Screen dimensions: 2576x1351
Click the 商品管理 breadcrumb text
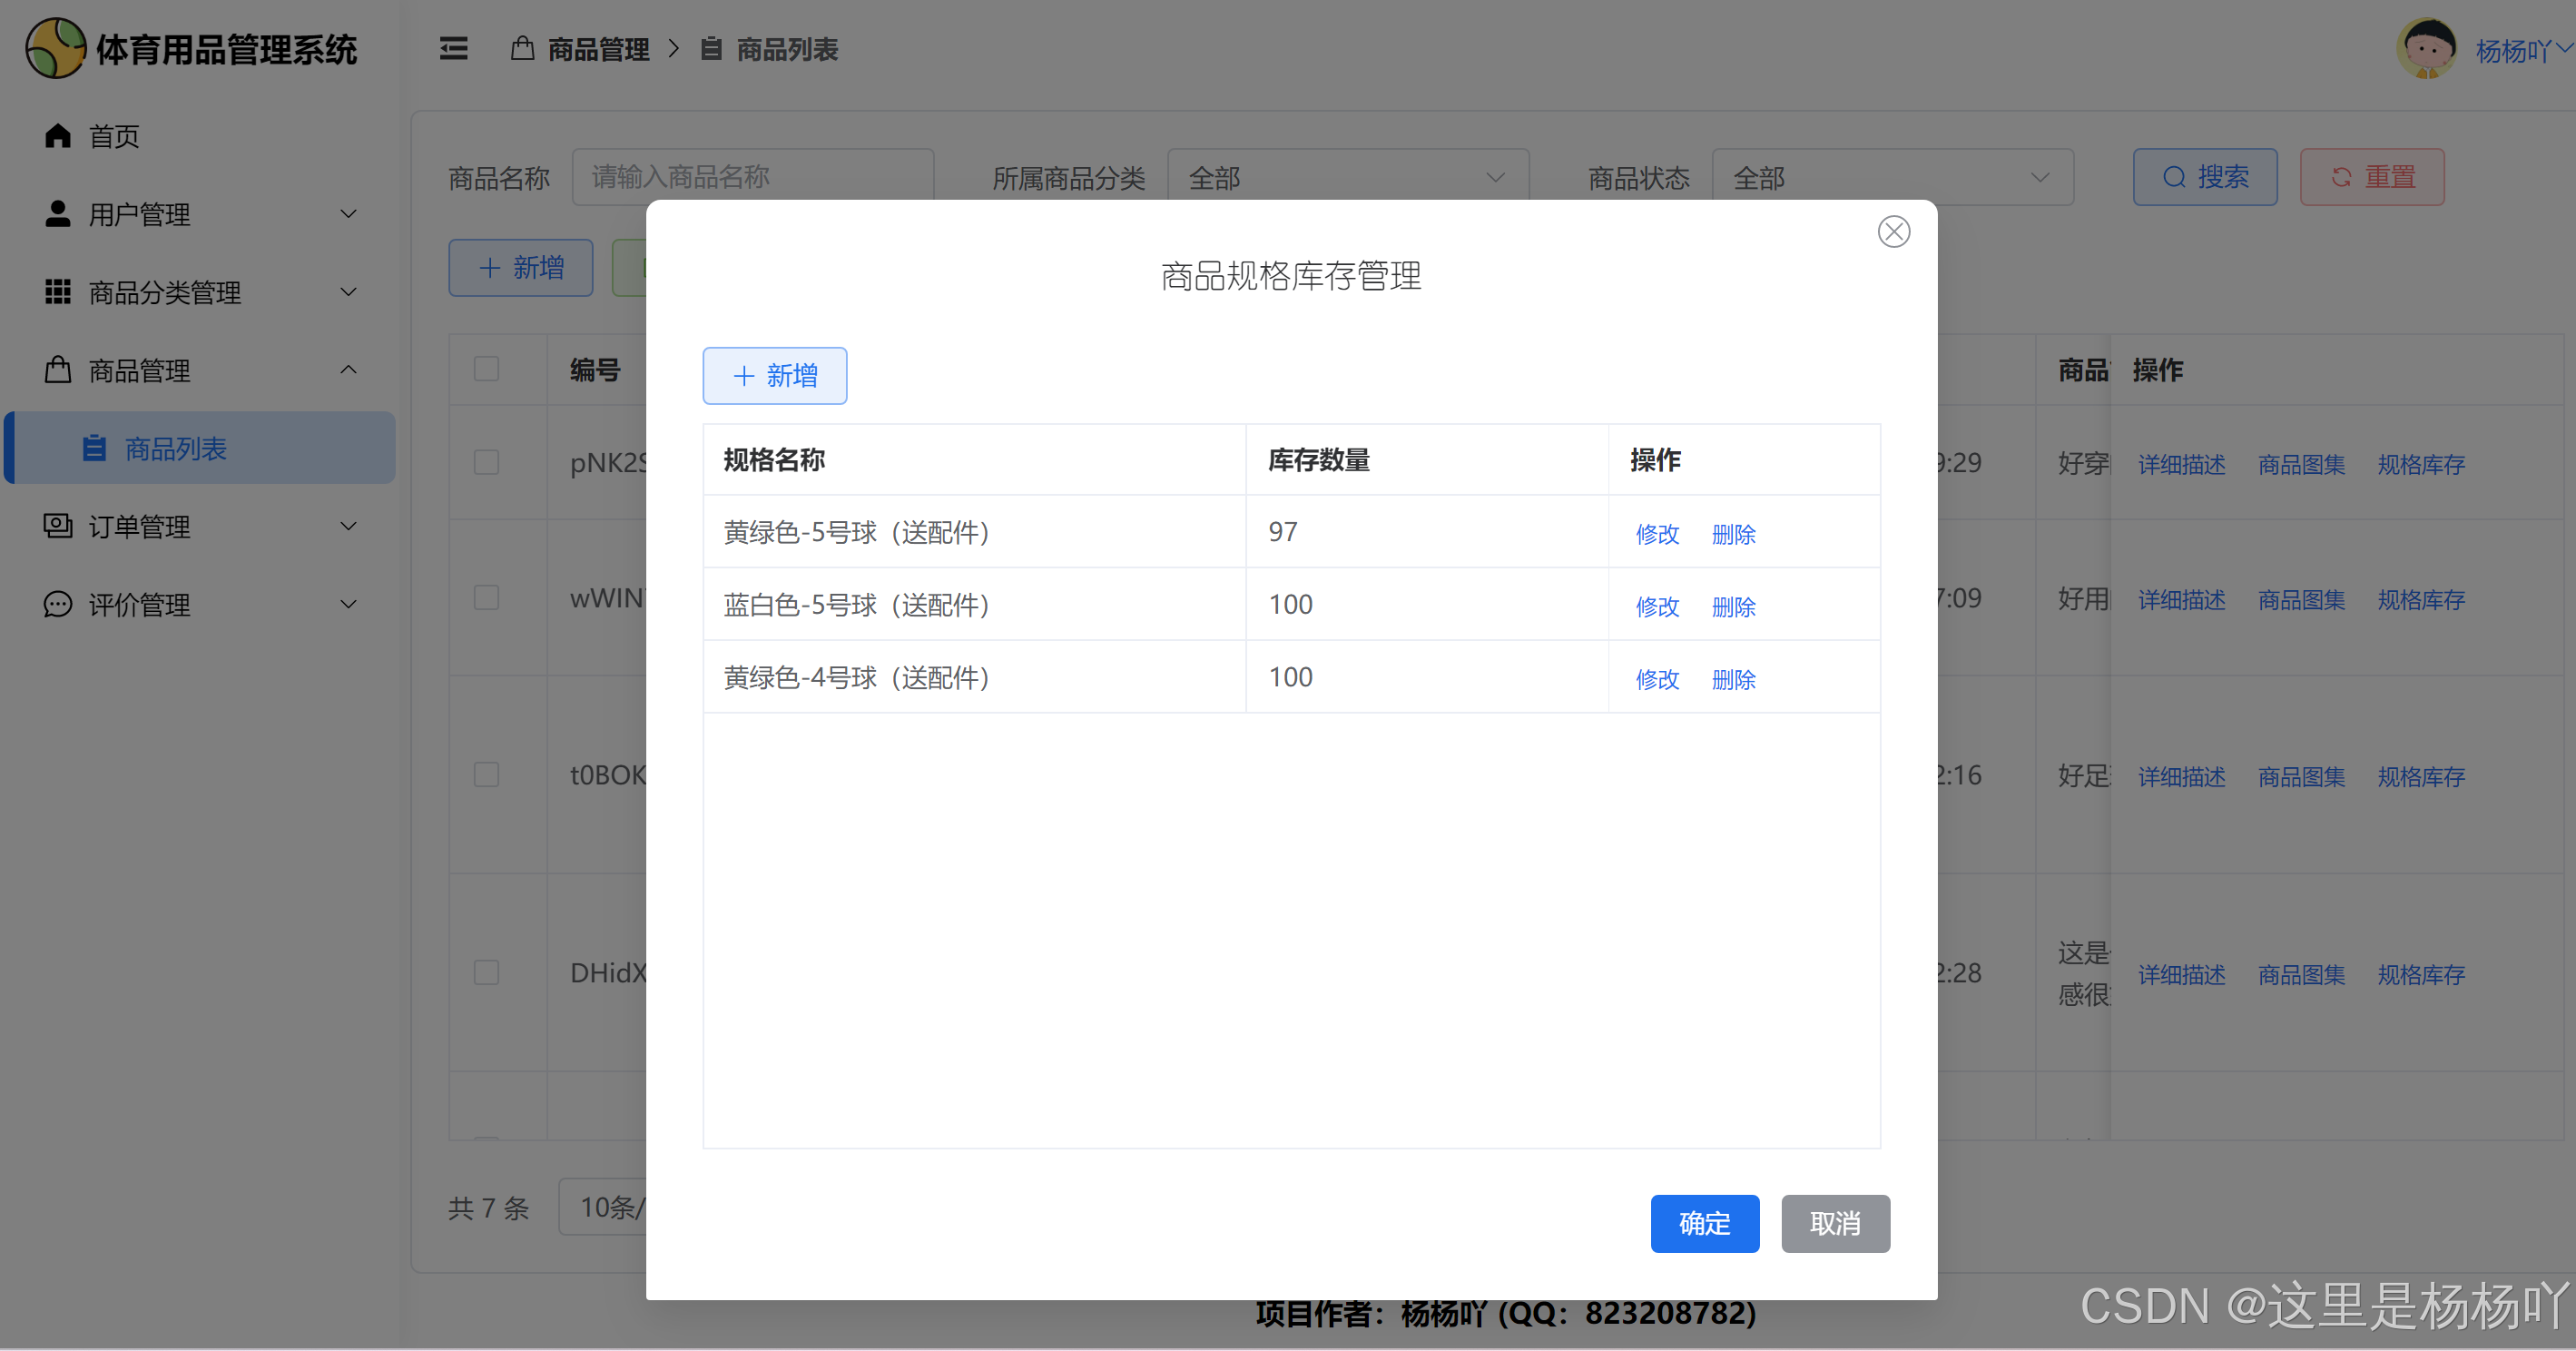(x=598, y=49)
